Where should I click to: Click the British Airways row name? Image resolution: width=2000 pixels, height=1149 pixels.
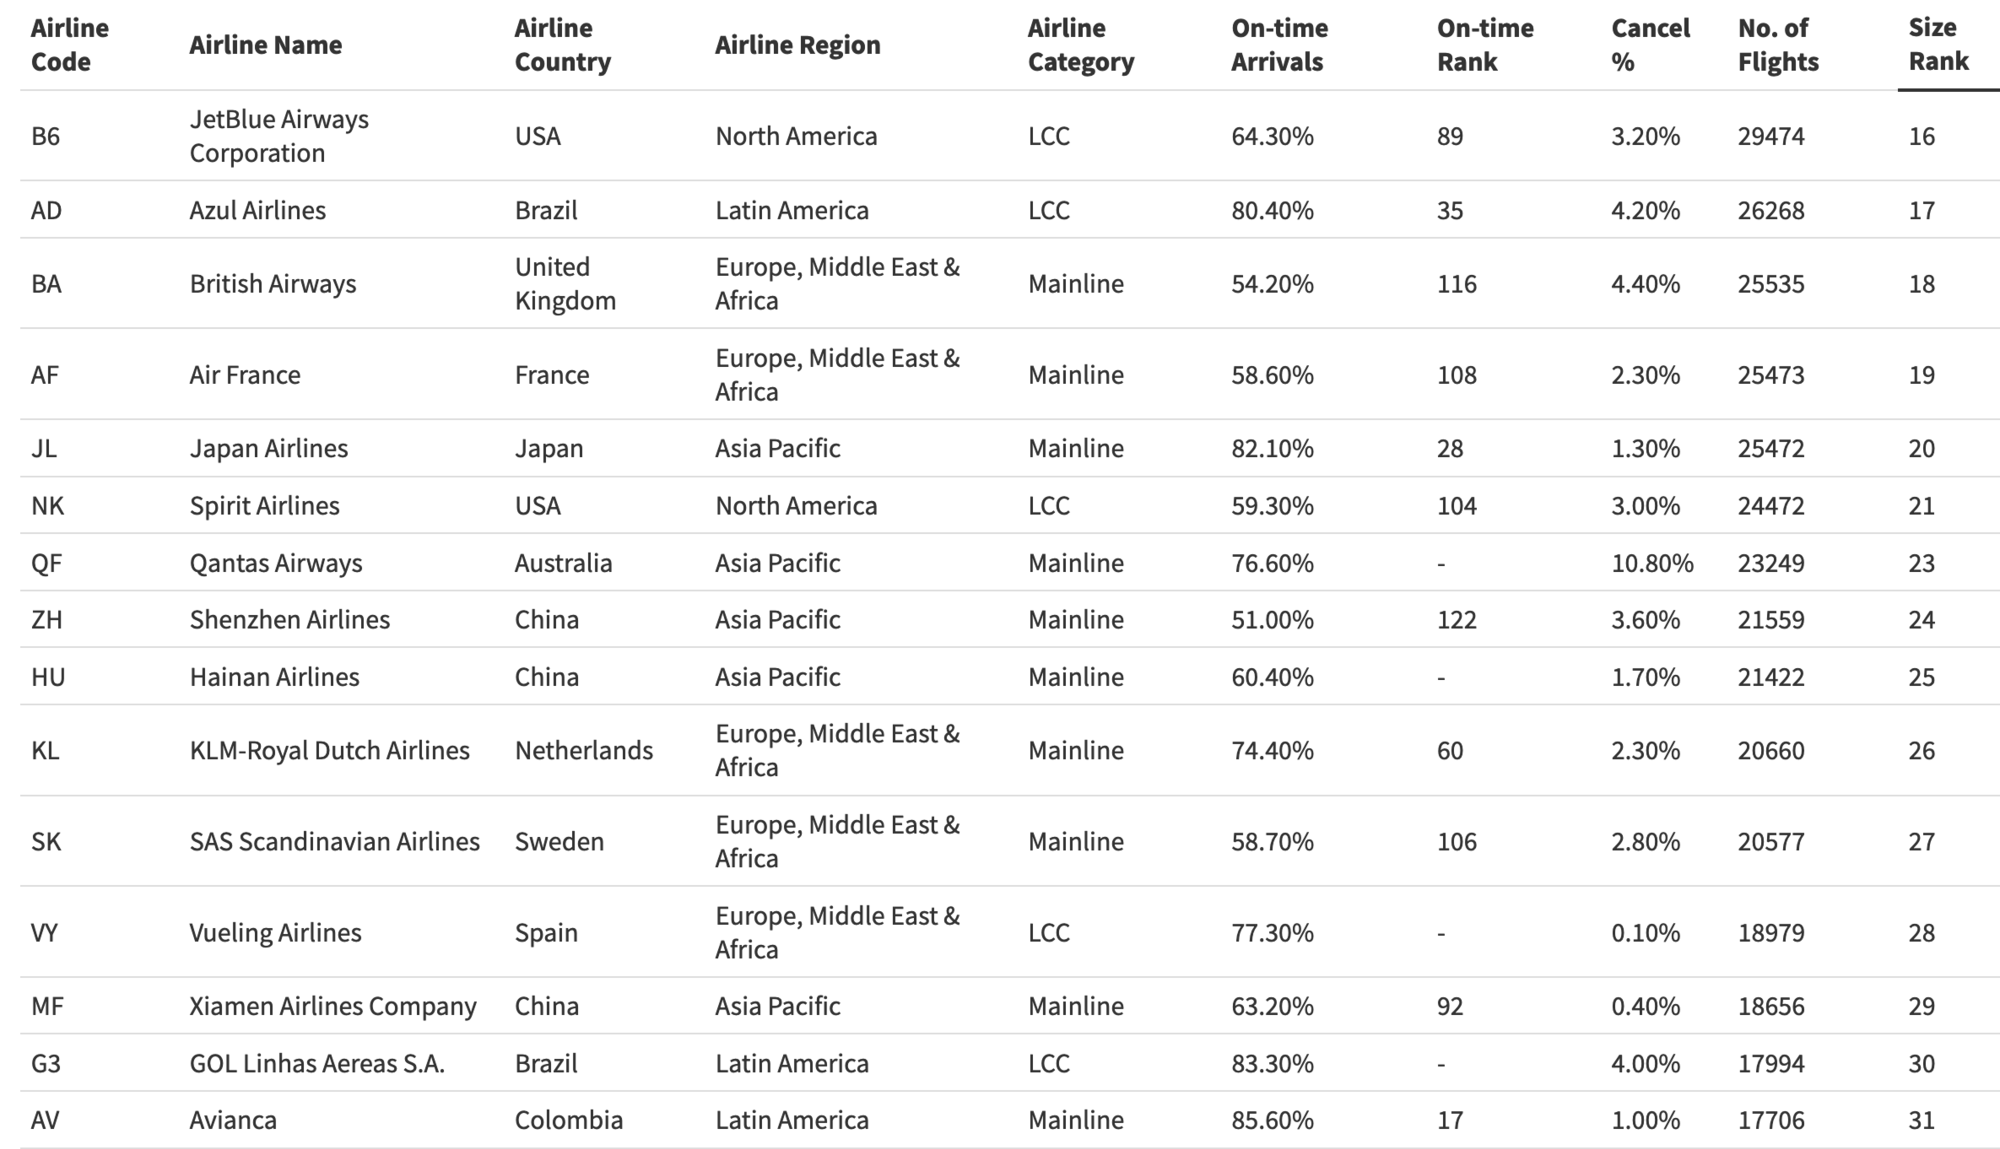[x=273, y=284]
